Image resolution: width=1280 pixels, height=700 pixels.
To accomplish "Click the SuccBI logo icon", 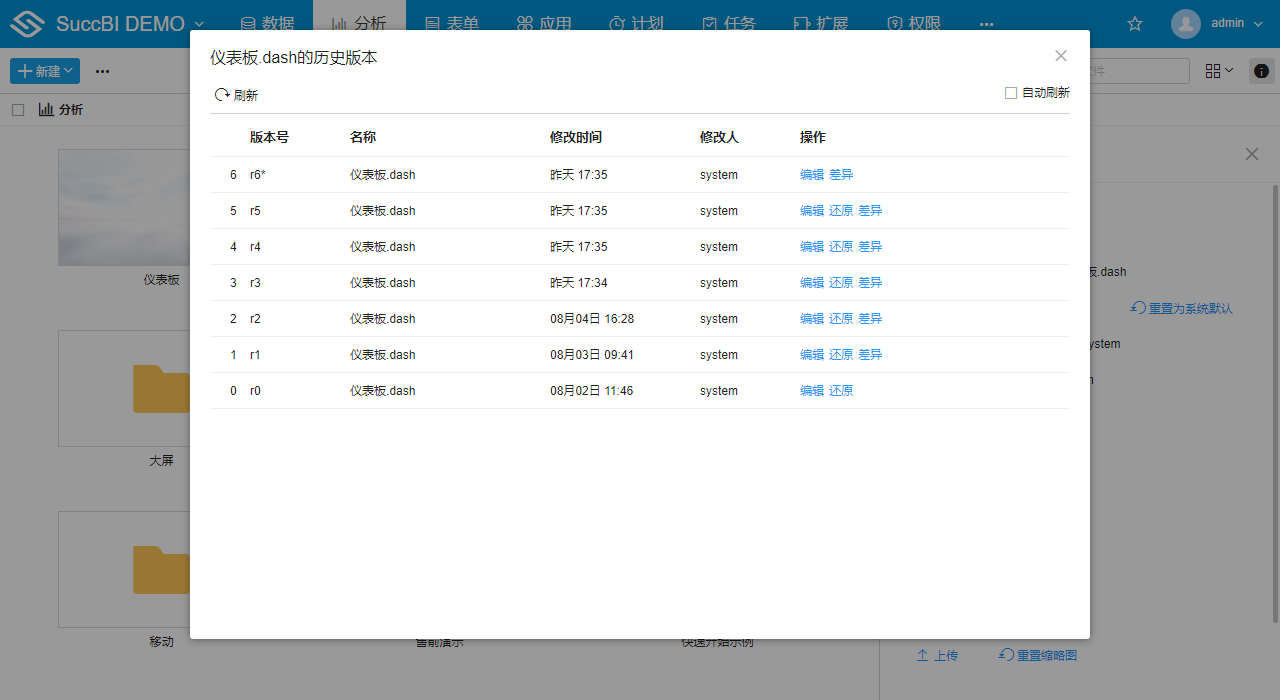I will coord(28,24).
